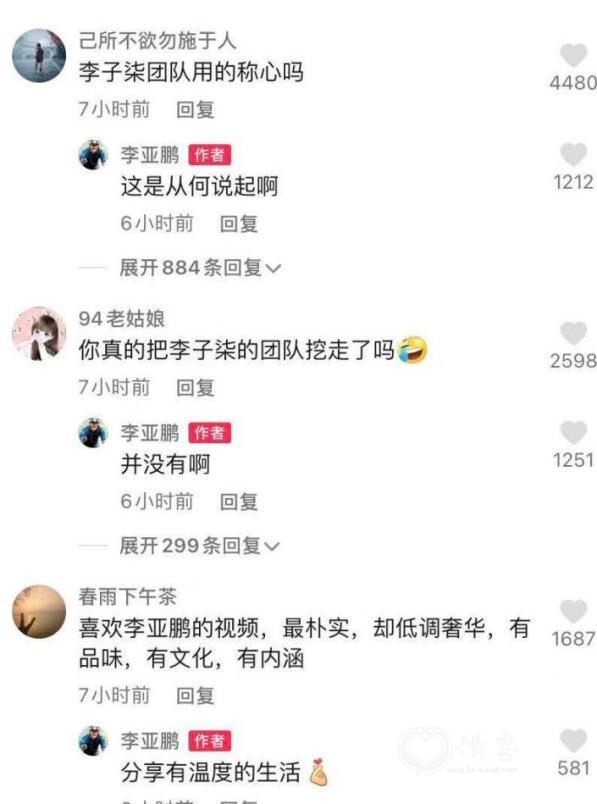Like the author reply with 1251 likes

[x=573, y=432]
